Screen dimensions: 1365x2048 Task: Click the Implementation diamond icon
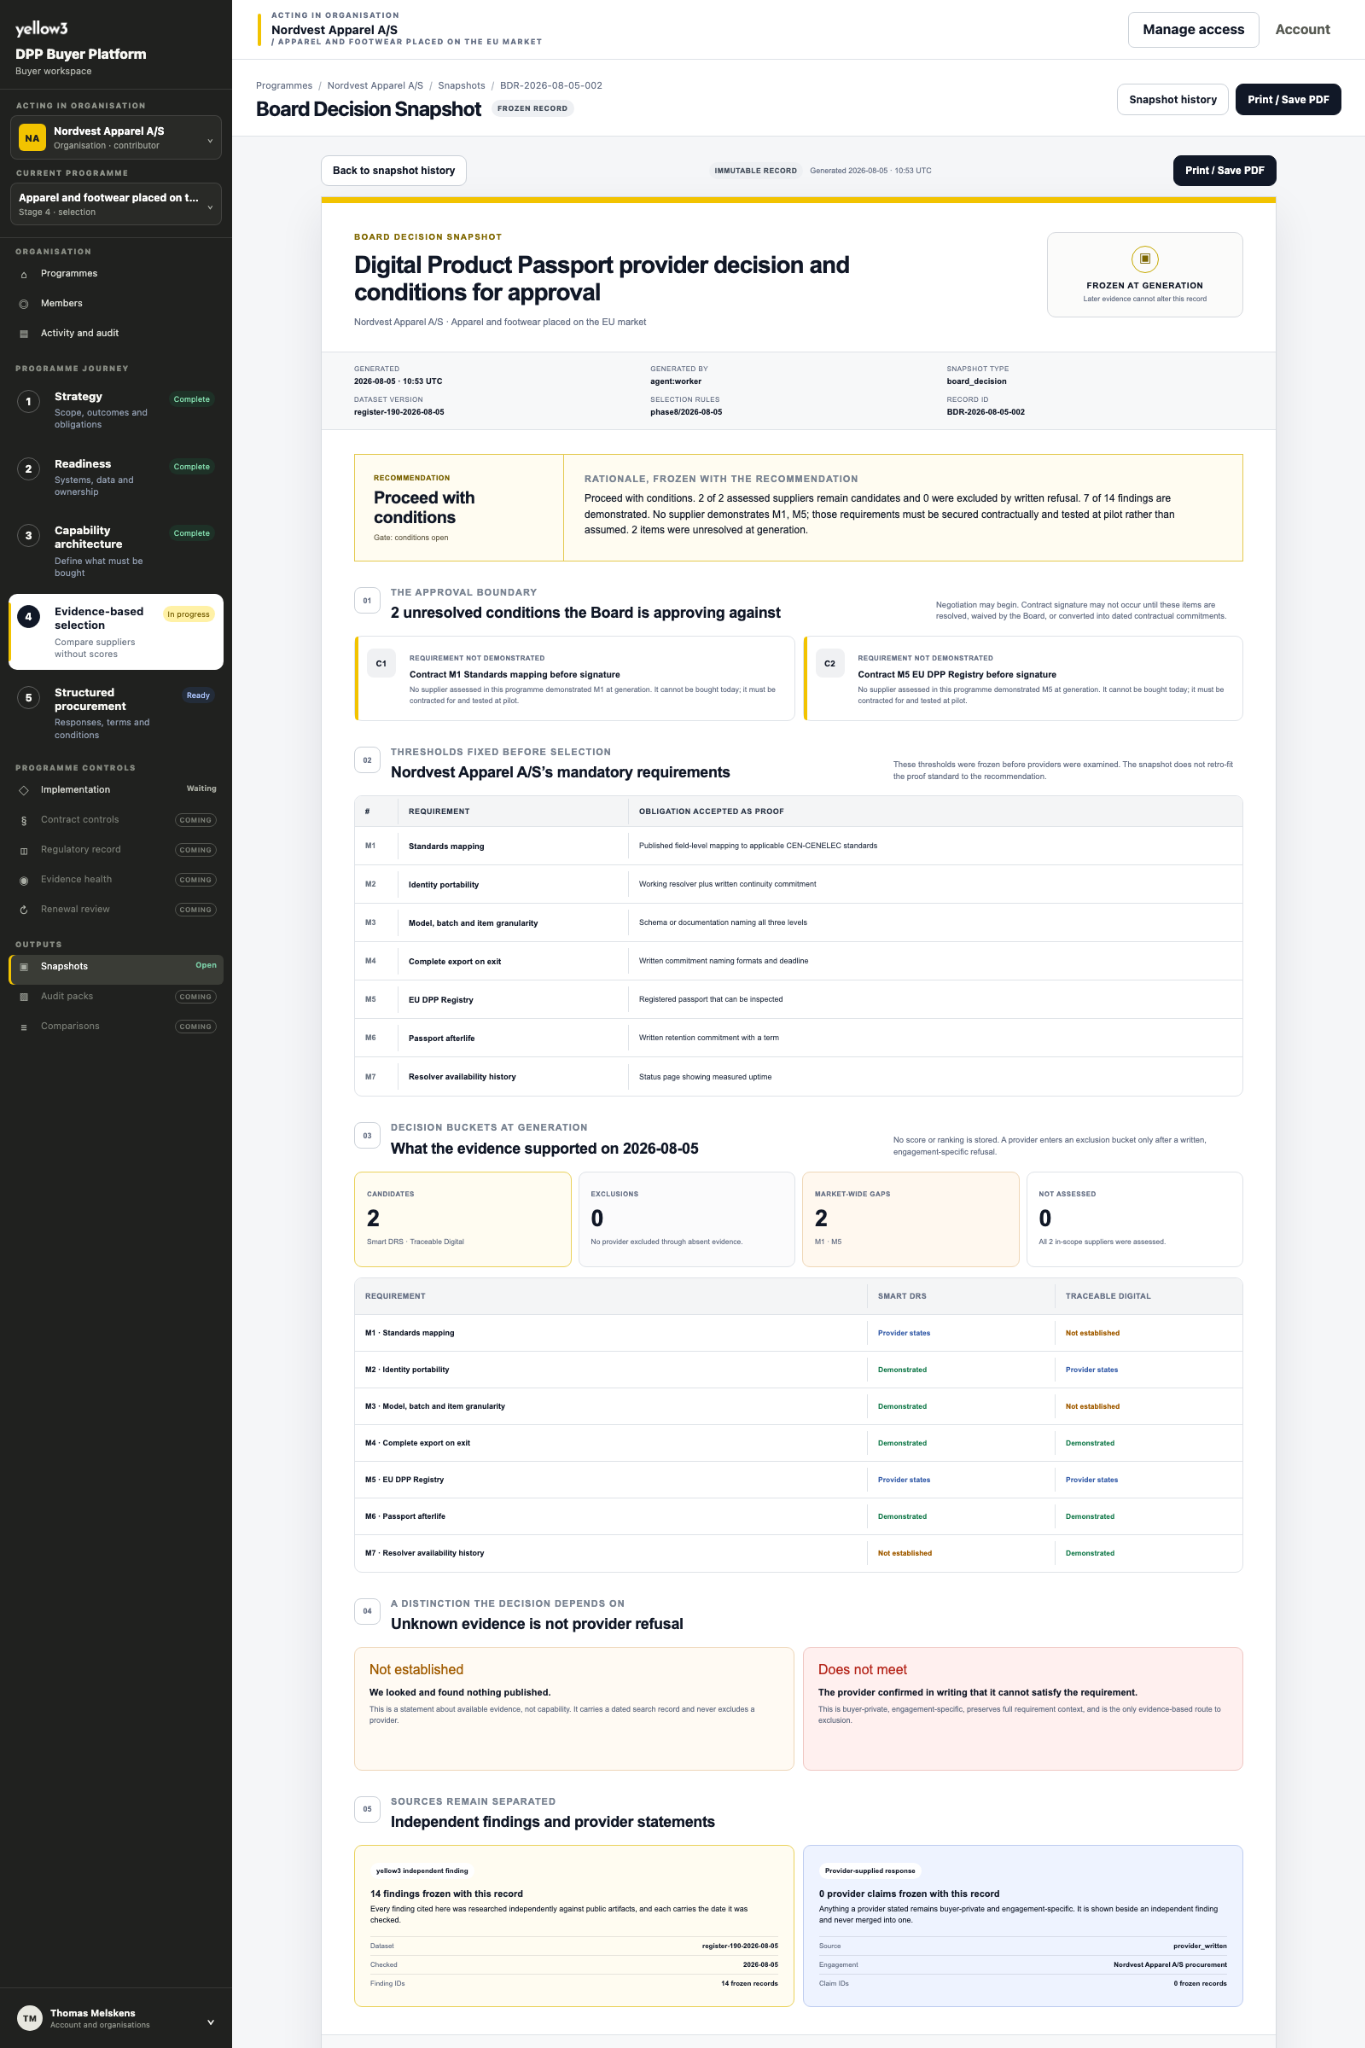(24, 790)
